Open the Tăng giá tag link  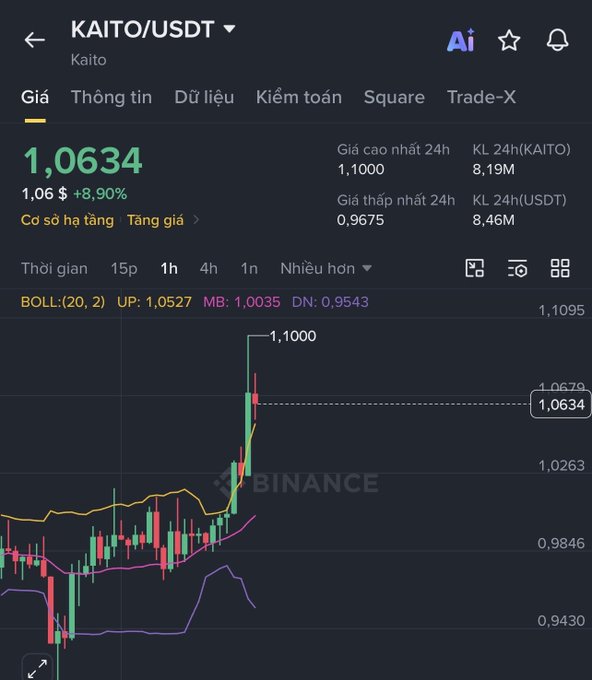click(x=155, y=220)
